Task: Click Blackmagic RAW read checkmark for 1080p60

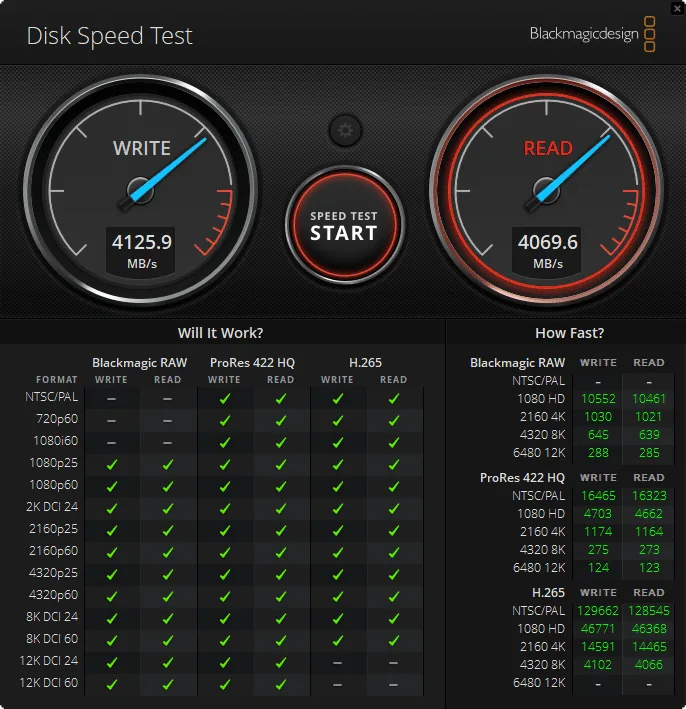Action: coord(168,487)
